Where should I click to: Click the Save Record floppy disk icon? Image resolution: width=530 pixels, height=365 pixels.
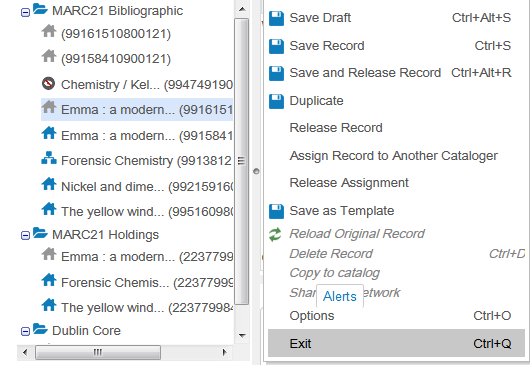pos(276,46)
